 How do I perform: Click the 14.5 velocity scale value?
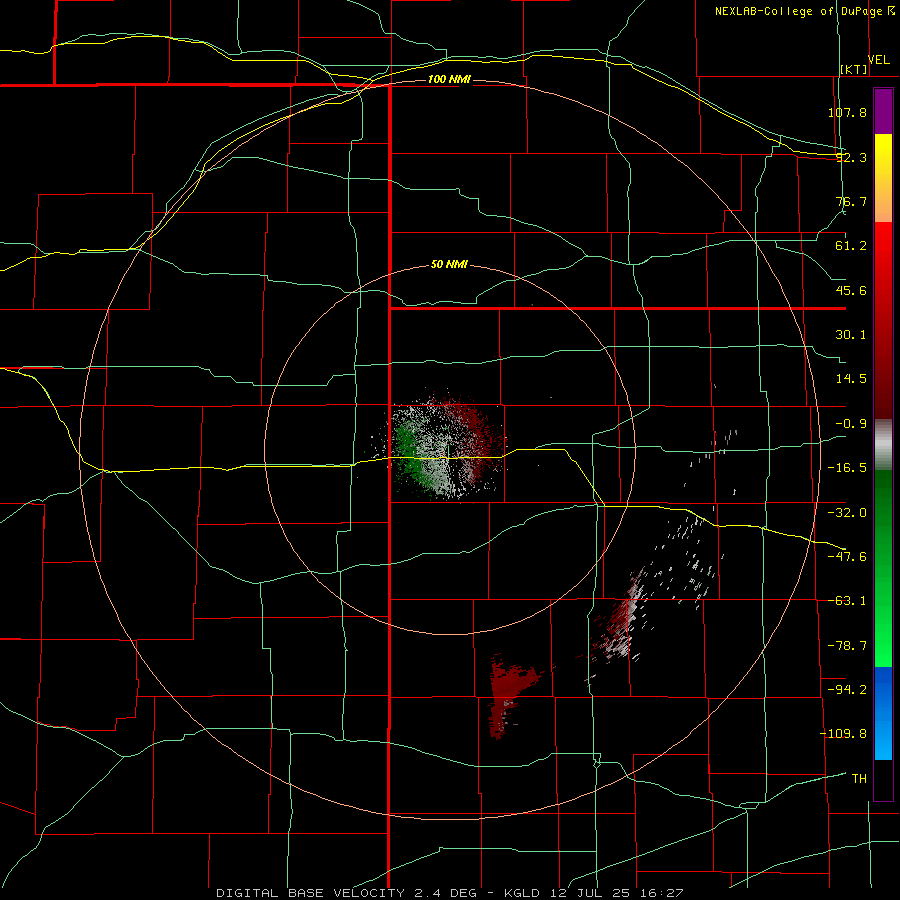851,379
